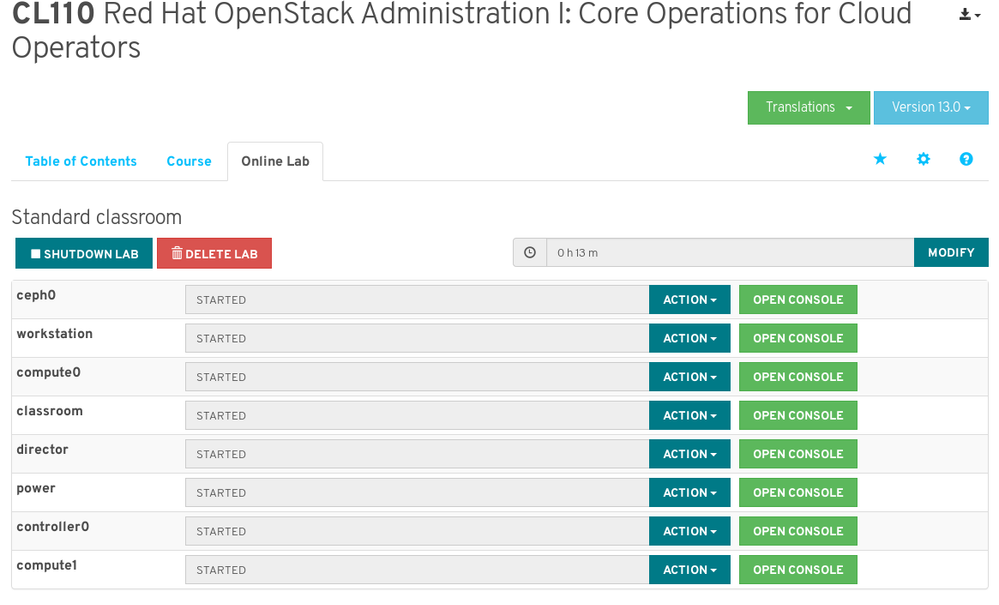Screen dimensions: 999x605
Task: Click the star favorite icon
Action: pos(880,159)
